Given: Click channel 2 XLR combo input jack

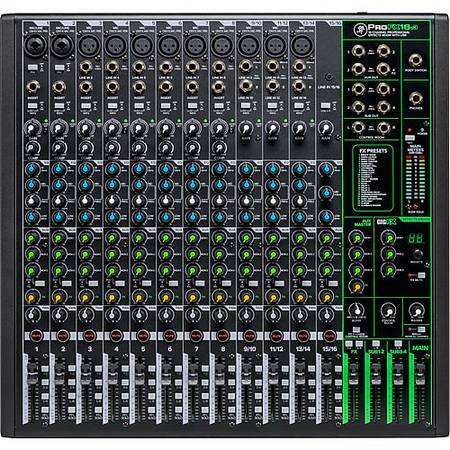Looking at the screenshot, I should 62,46.
